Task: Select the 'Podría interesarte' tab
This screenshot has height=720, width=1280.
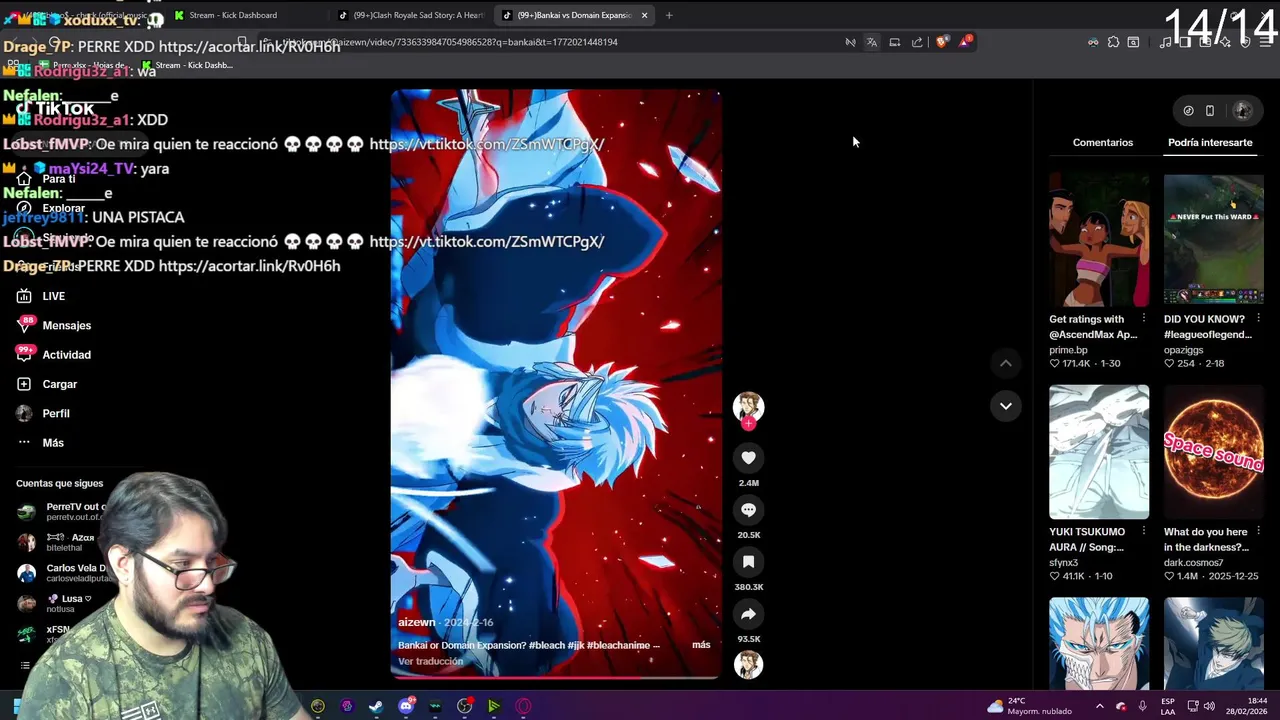Action: tap(1210, 142)
